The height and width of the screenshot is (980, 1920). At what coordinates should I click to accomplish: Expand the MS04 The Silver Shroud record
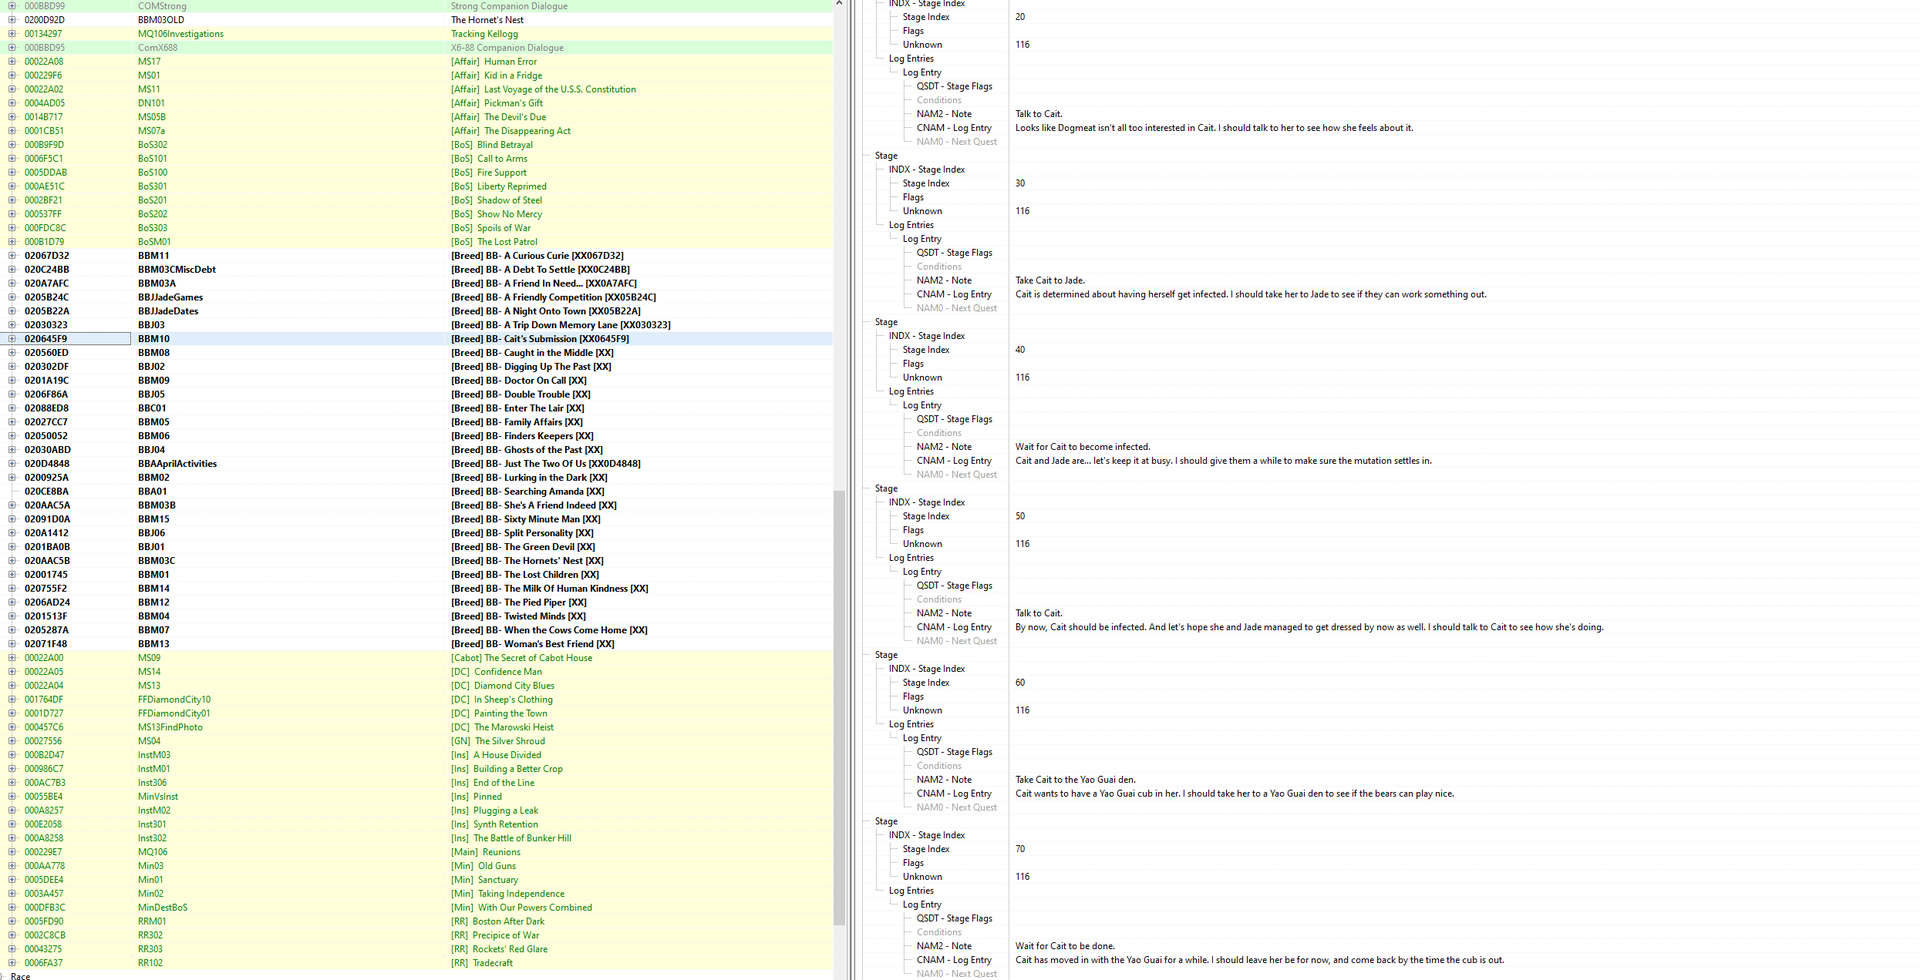tap(12, 741)
